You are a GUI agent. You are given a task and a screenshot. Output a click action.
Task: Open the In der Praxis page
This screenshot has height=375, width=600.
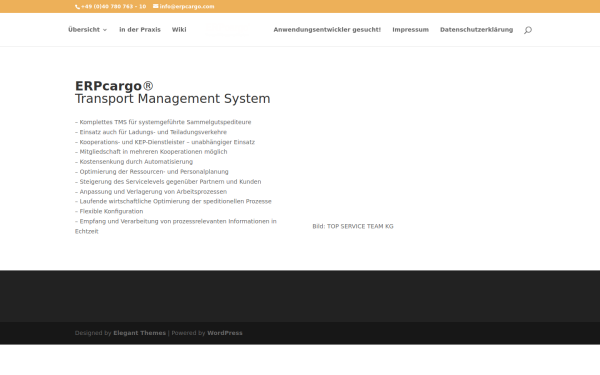pos(140,29)
